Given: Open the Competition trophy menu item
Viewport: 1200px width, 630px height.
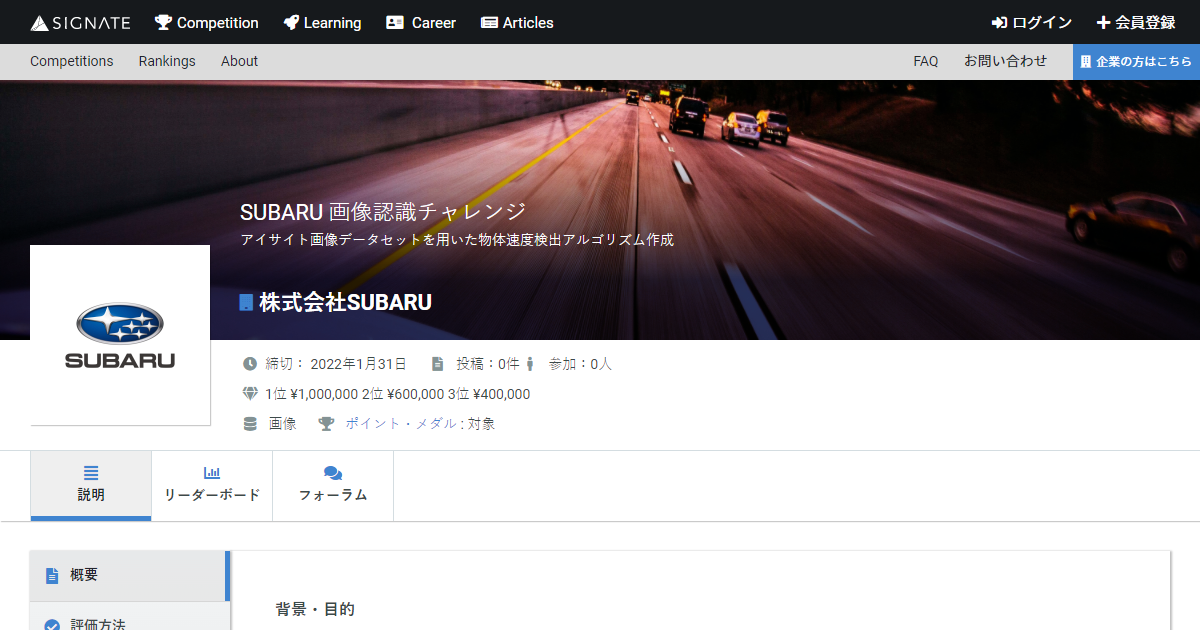Looking at the screenshot, I should pyautogui.click(x=206, y=22).
